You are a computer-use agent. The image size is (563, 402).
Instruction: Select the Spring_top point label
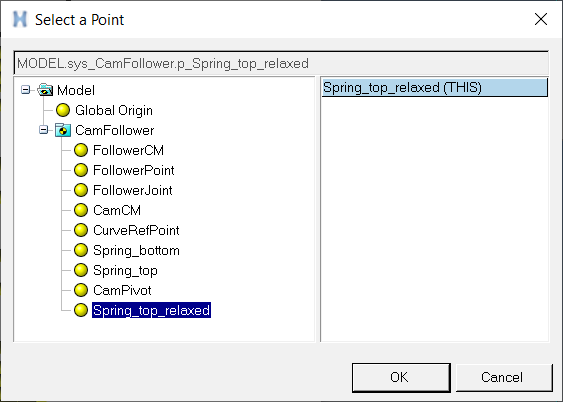tap(125, 270)
